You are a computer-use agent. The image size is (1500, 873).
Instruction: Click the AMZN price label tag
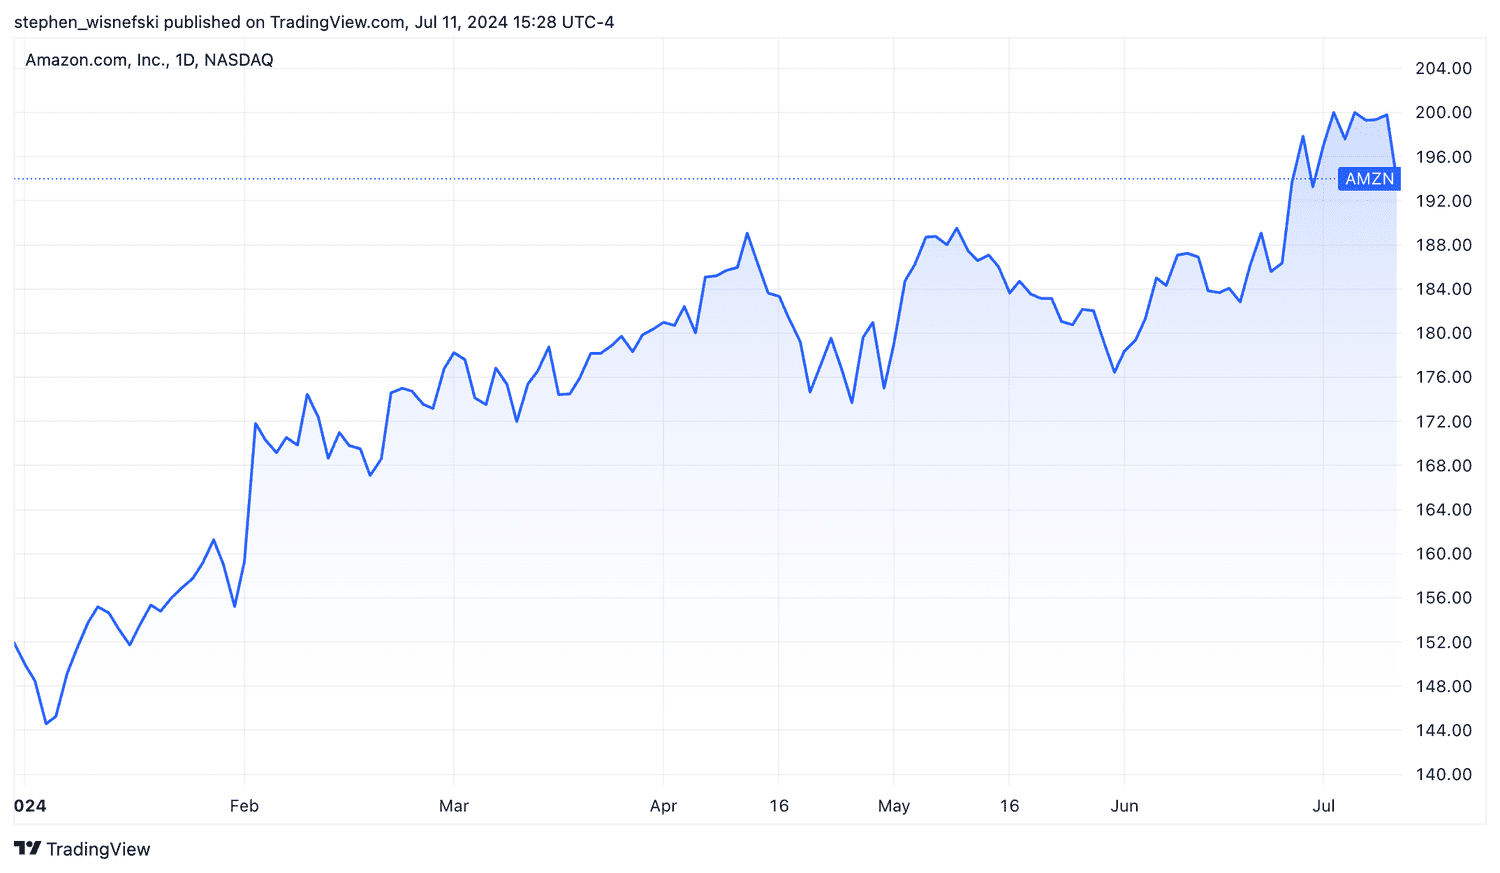1369,179
